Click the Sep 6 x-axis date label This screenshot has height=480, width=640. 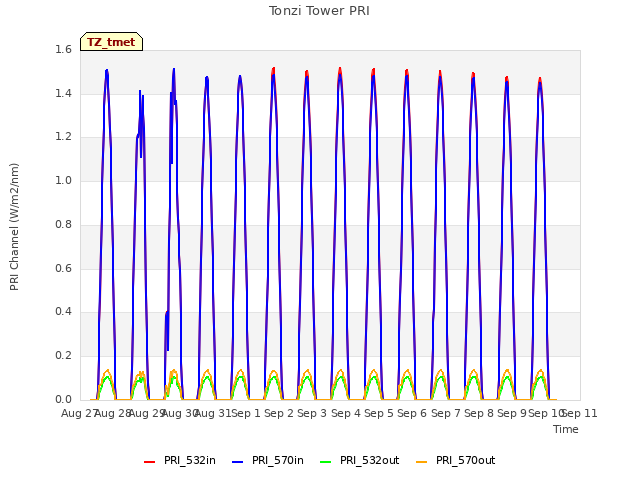412,413
